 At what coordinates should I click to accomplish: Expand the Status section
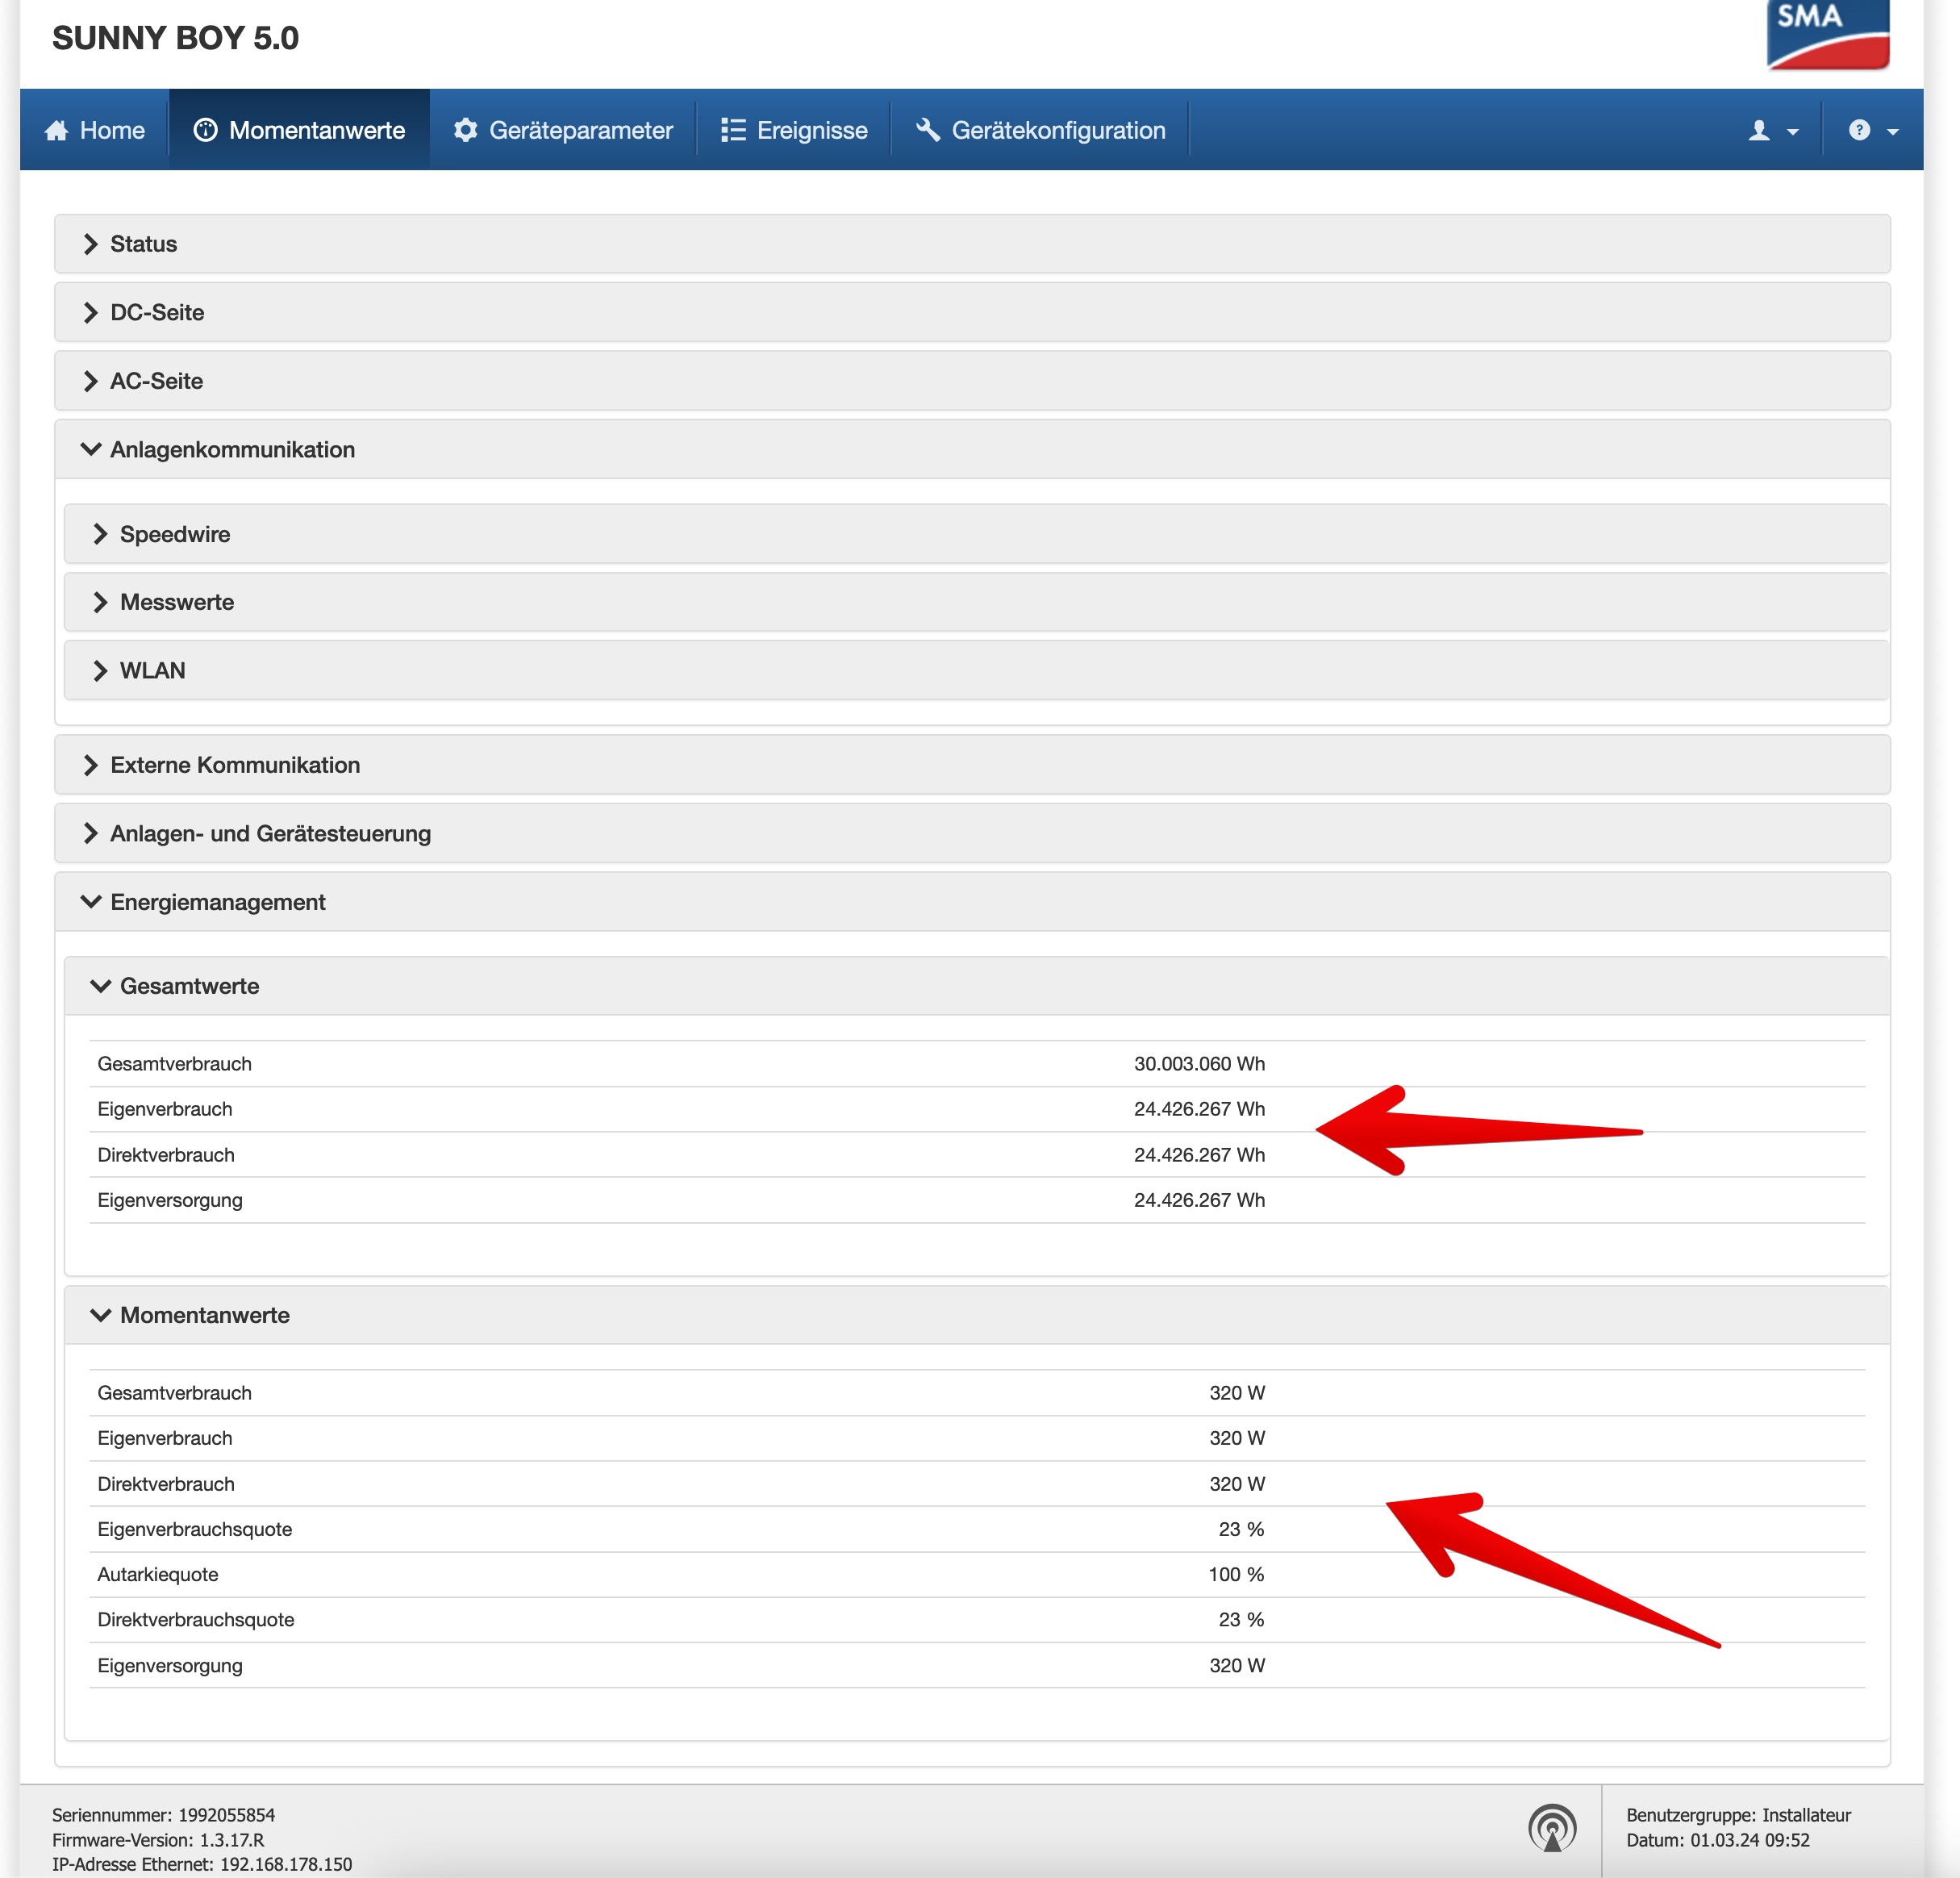click(x=972, y=244)
